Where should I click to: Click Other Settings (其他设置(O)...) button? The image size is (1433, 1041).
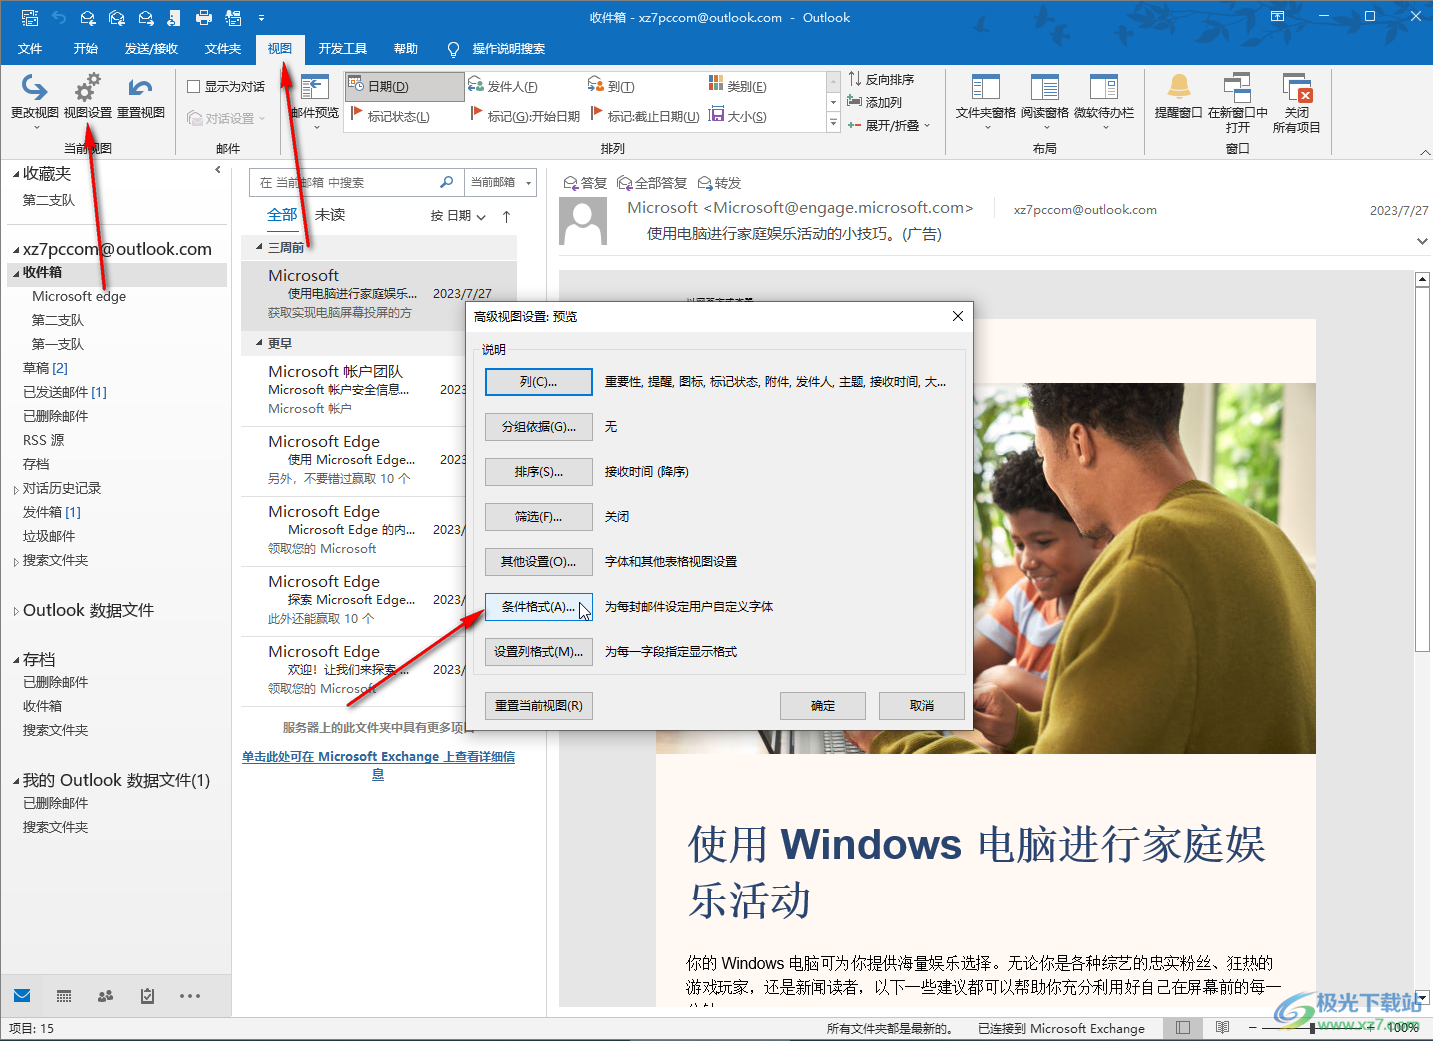point(539,562)
